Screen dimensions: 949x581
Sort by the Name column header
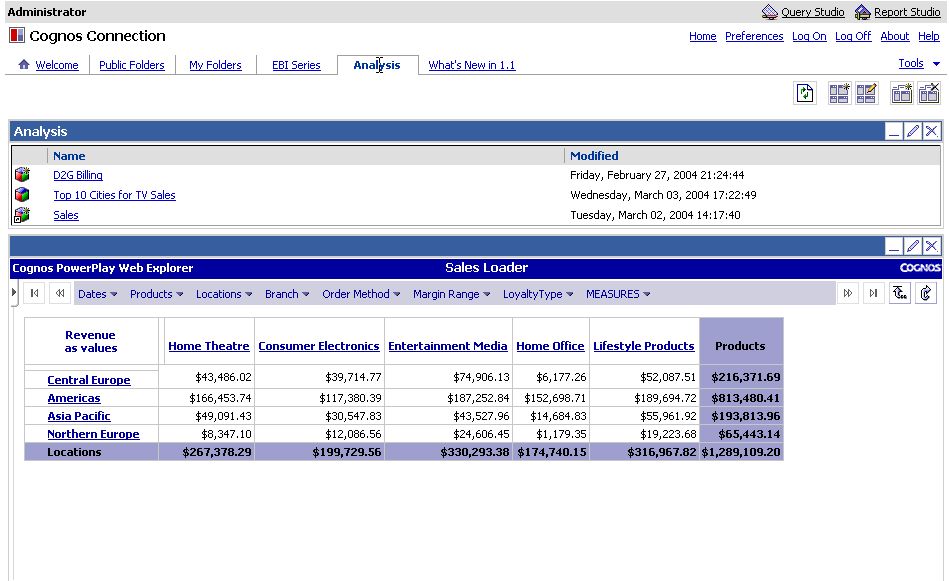pos(69,156)
